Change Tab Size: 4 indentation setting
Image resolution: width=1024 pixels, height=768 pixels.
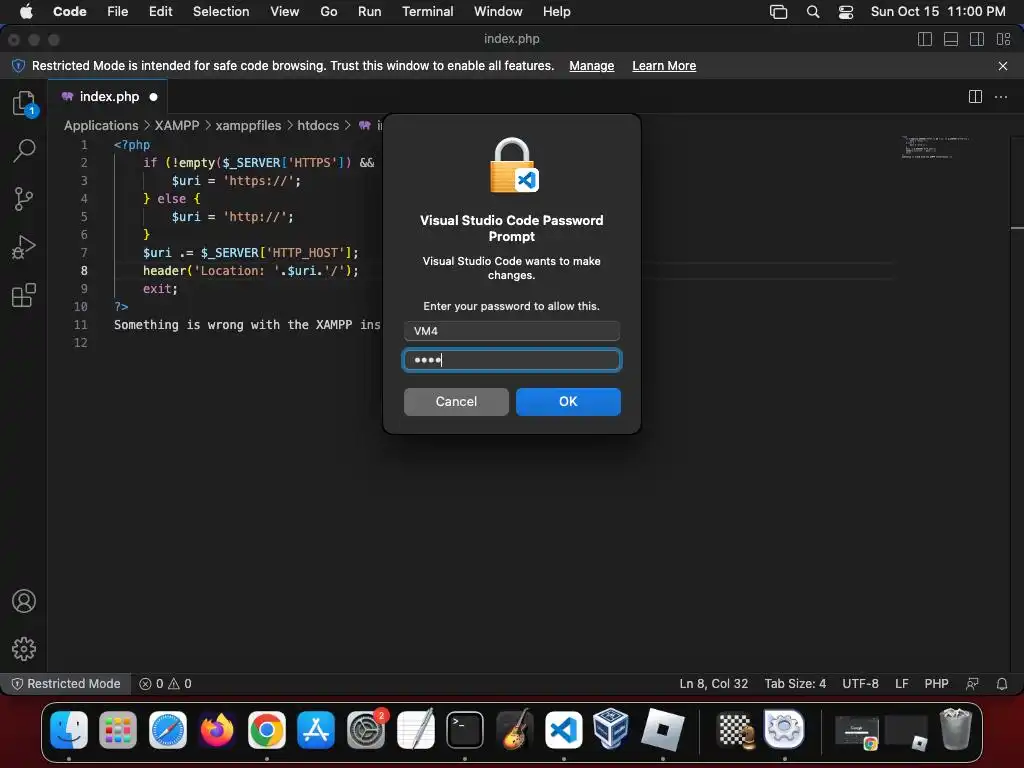pyautogui.click(x=795, y=684)
